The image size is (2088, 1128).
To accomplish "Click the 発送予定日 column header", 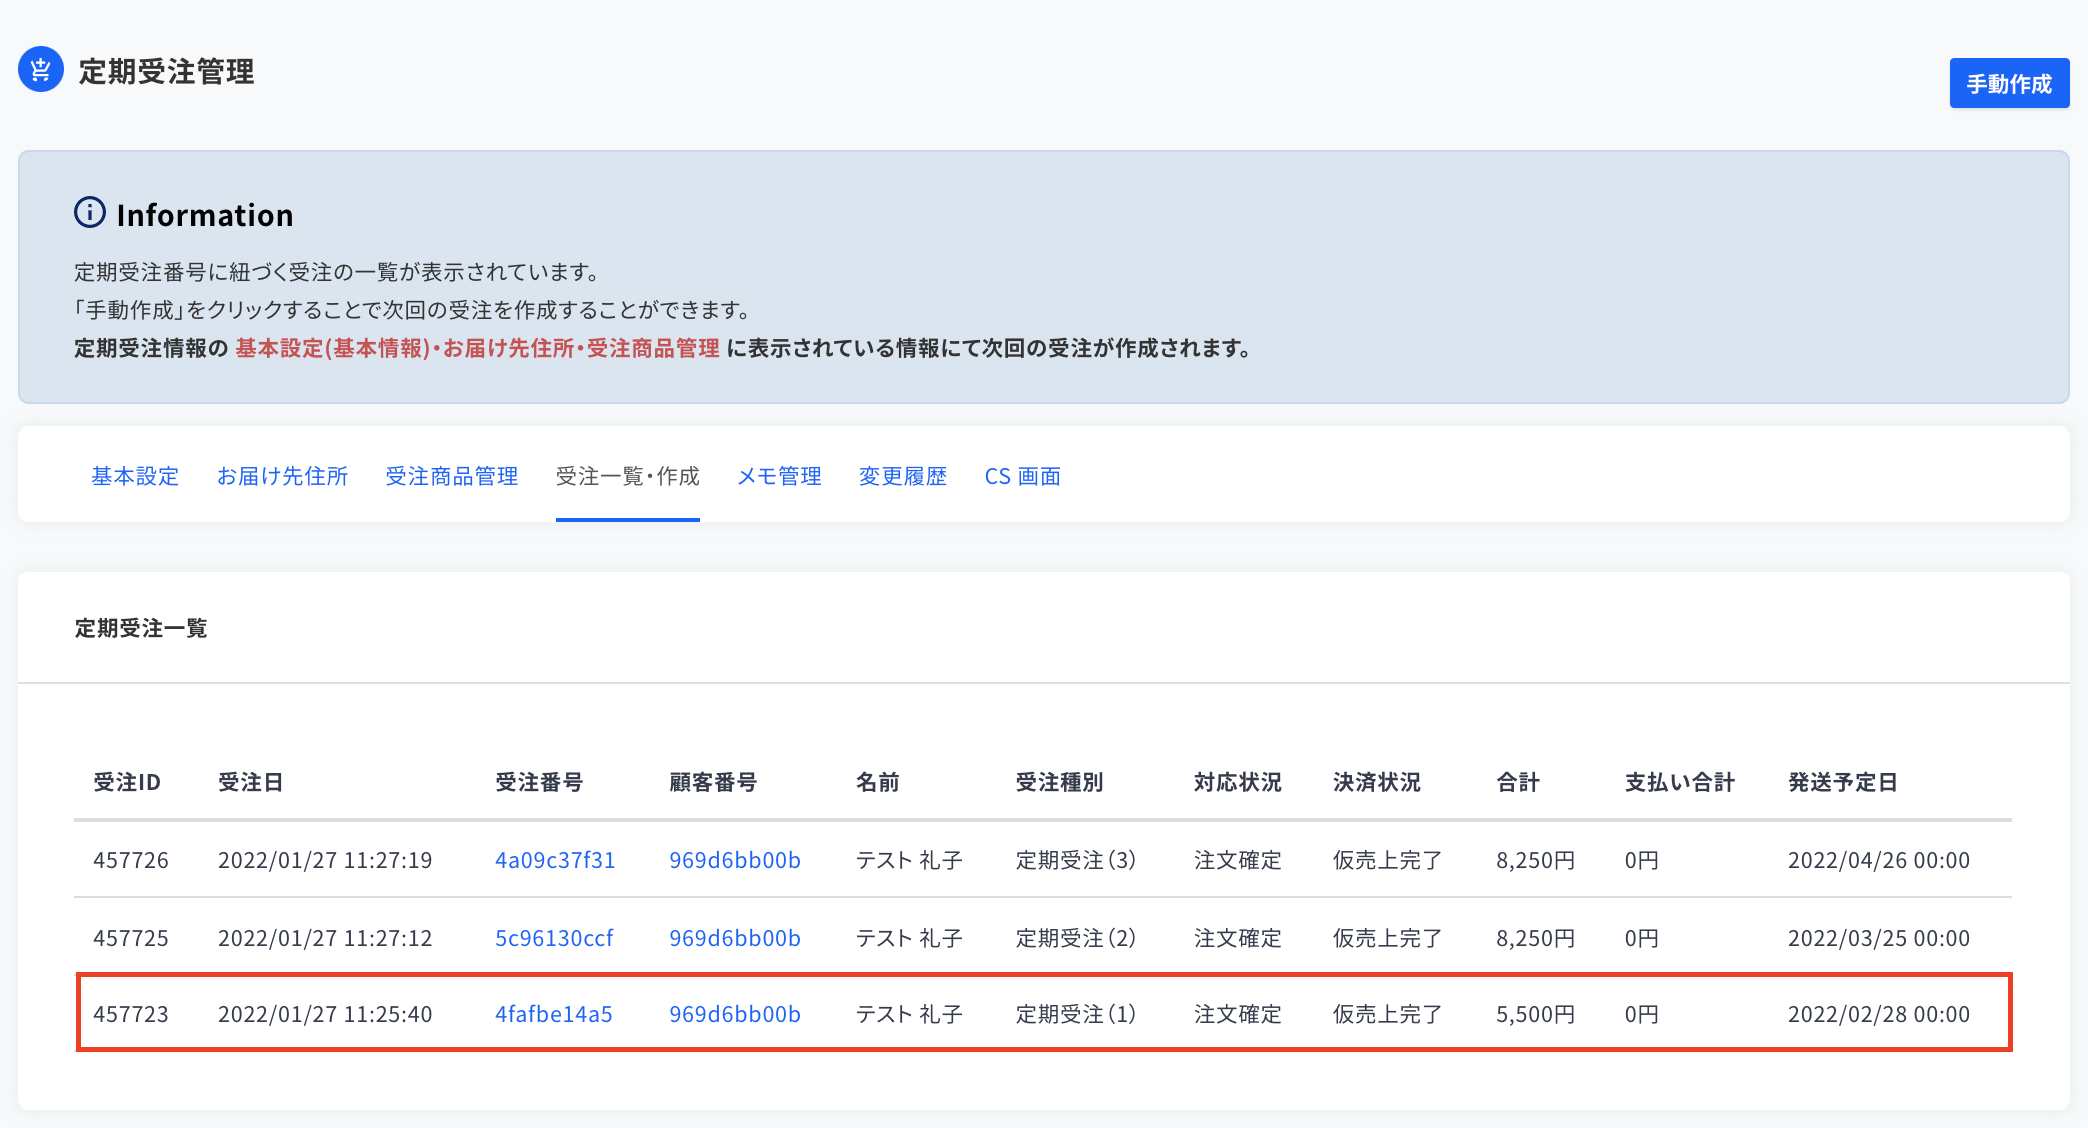I will click(1843, 782).
